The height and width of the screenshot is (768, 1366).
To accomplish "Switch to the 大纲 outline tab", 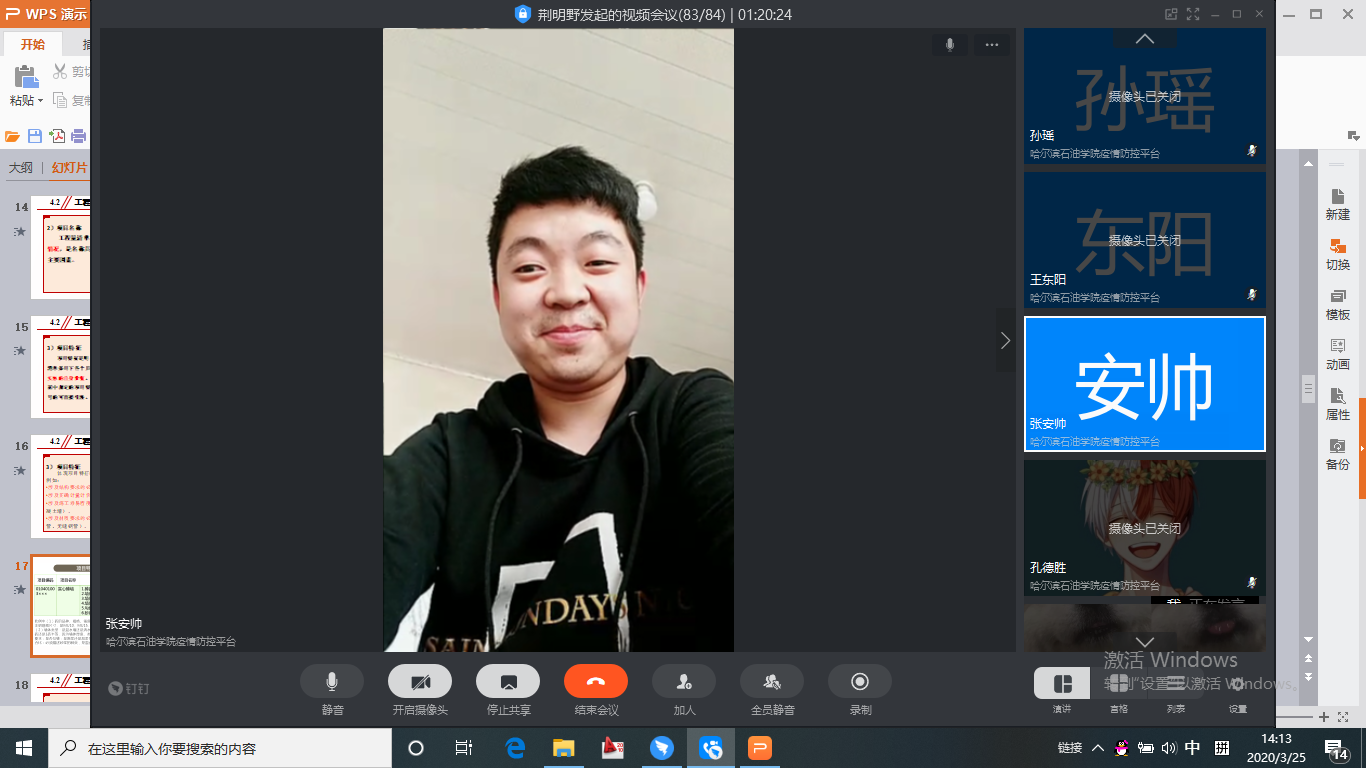I will pyautogui.click(x=21, y=168).
